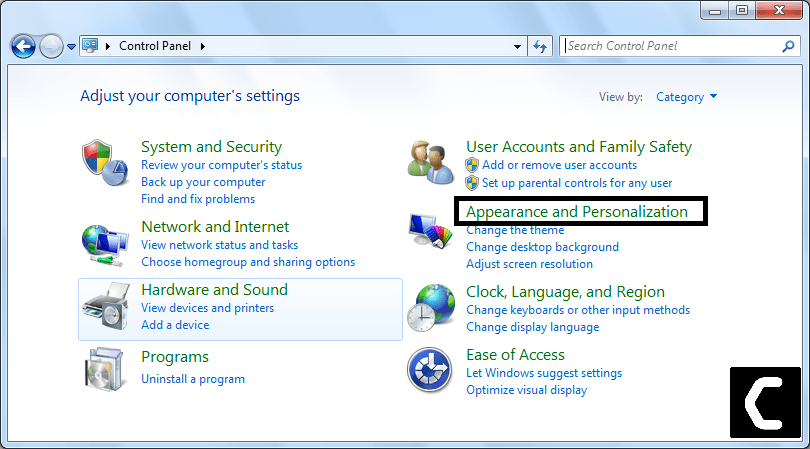The width and height of the screenshot is (810, 449).
Task: Select Control Panel breadcrumb in address bar
Action: point(155,46)
